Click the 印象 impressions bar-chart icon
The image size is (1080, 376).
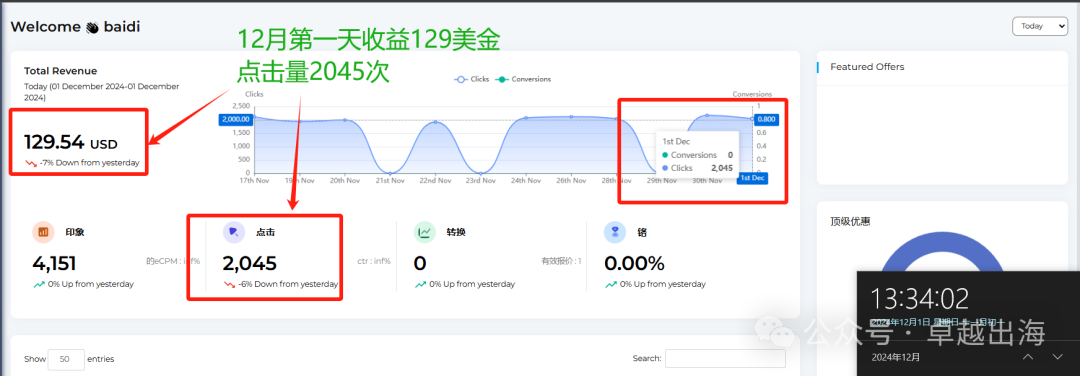click(43, 233)
